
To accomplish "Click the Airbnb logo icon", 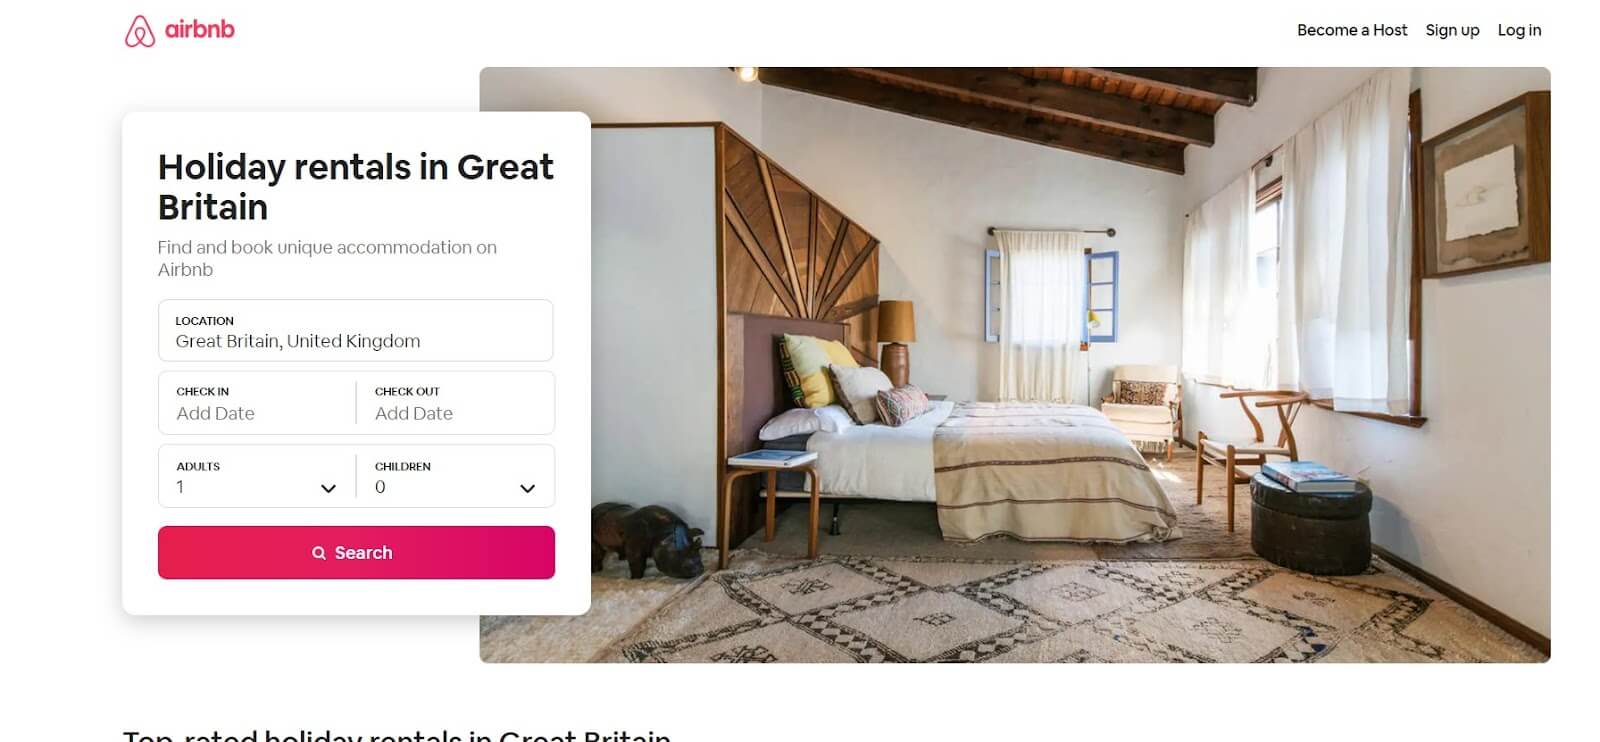I will pyautogui.click(x=140, y=31).
